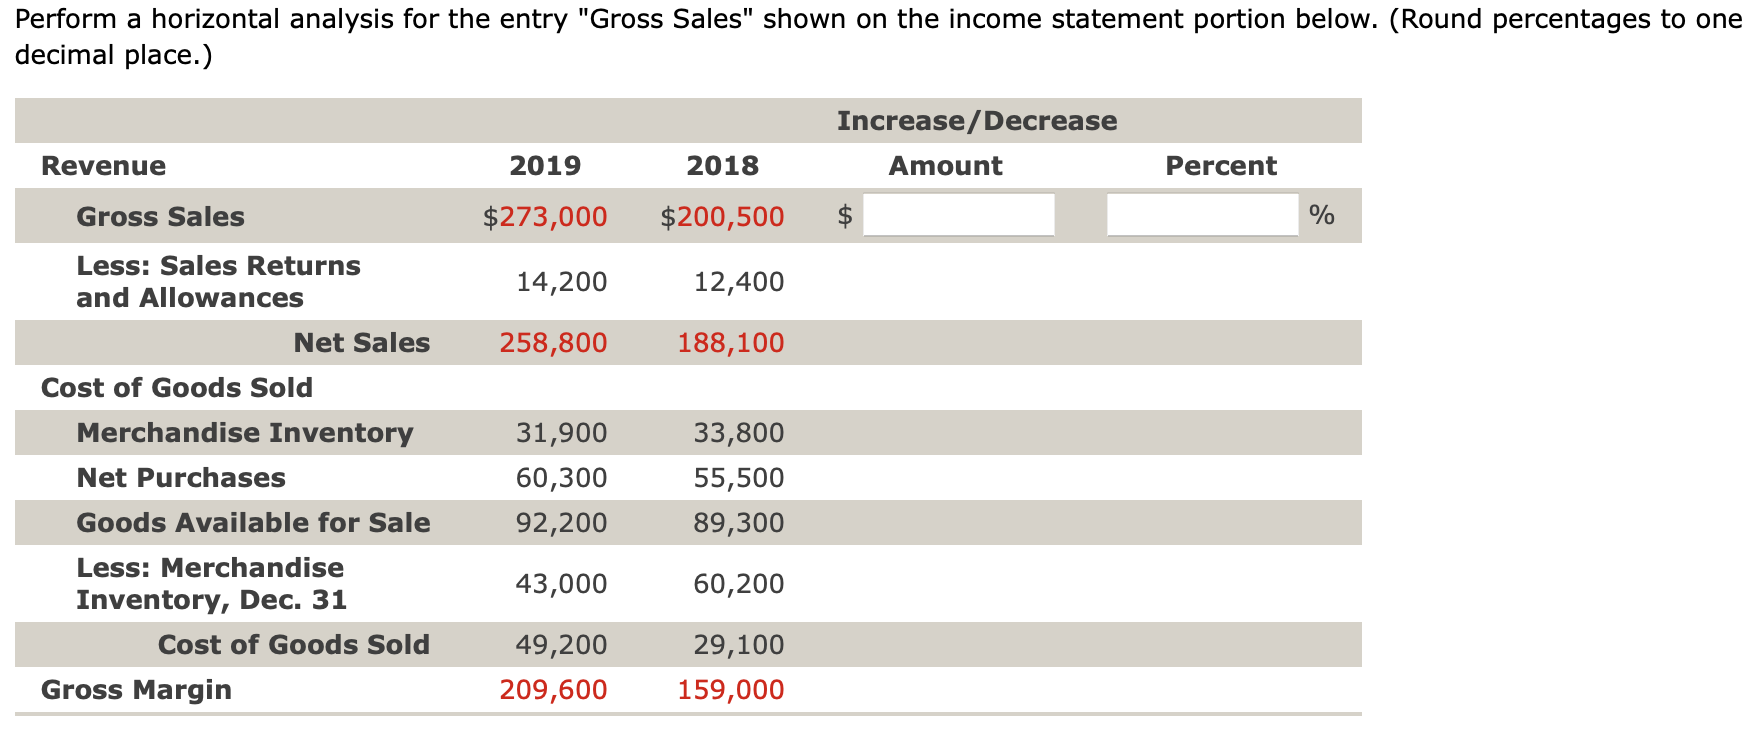Select the Merchandise Inventory row

point(244,432)
